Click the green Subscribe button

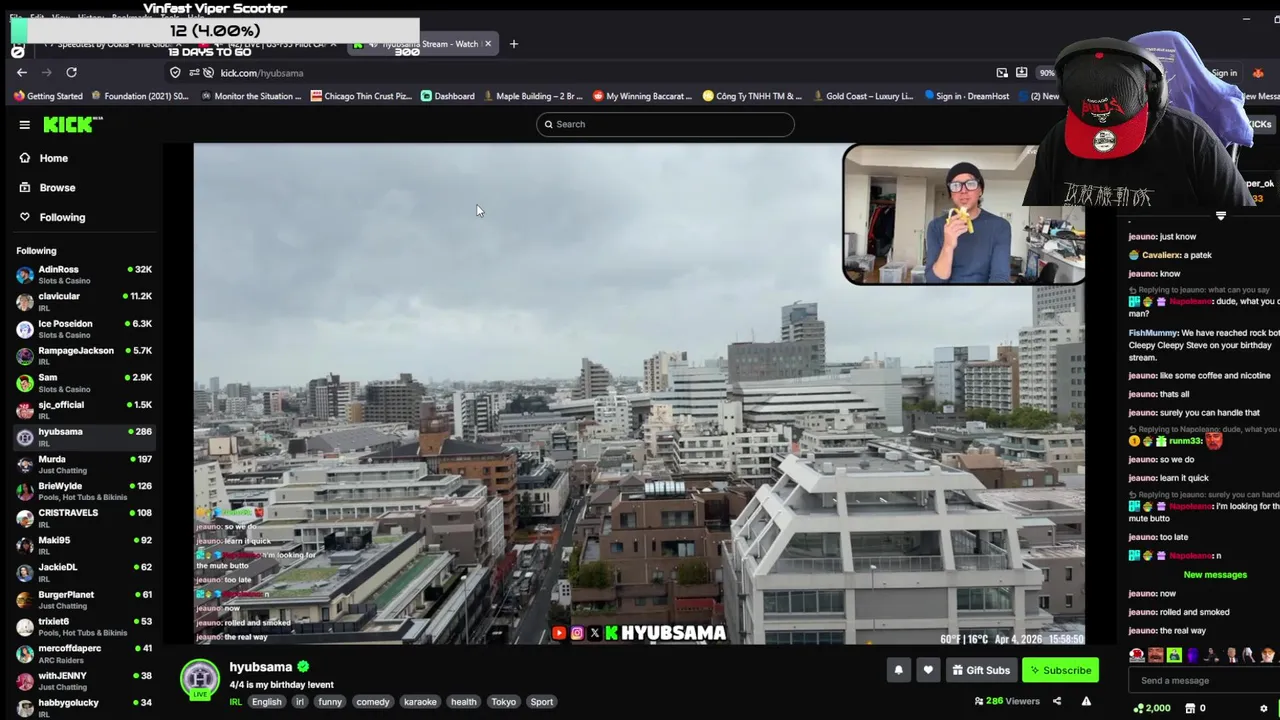pos(1060,670)
